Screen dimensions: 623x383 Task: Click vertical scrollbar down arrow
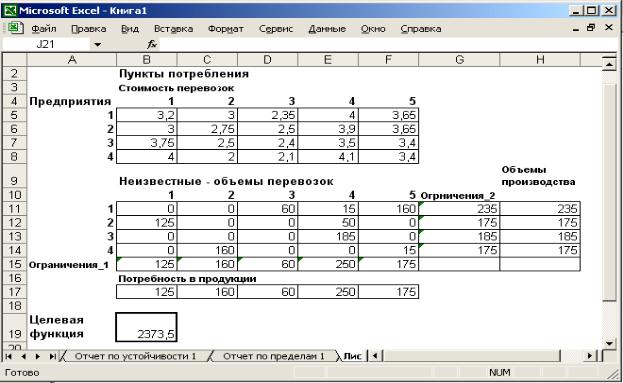[x=609, y=343]
